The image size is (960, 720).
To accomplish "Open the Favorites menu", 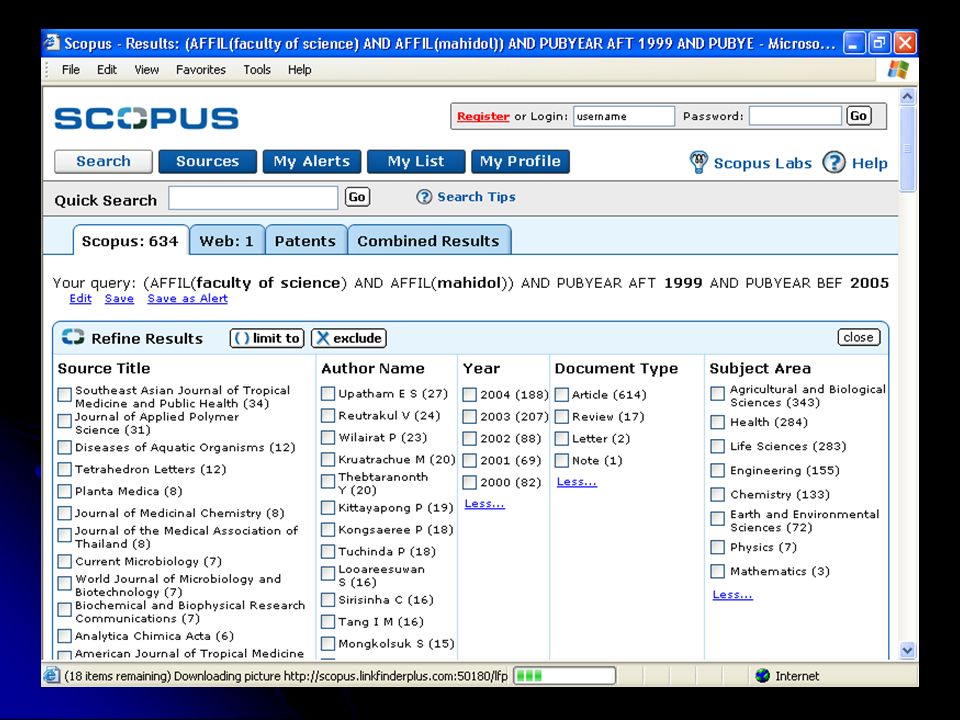I will [x=201, y=70].
